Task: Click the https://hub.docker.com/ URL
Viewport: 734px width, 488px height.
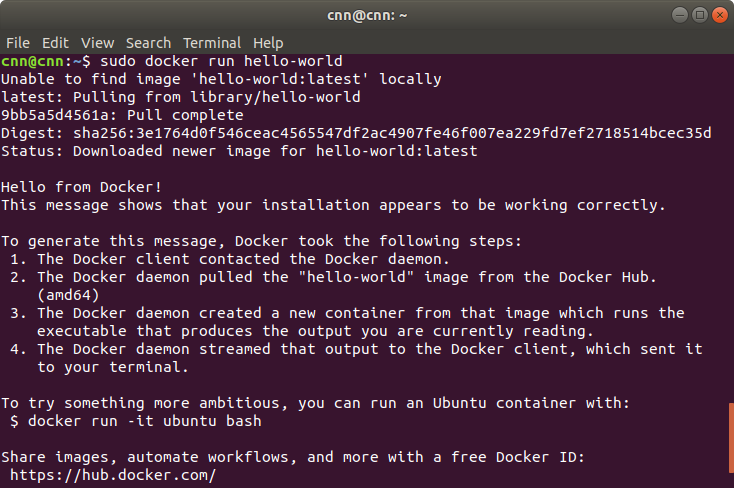Action: [113, 475]
